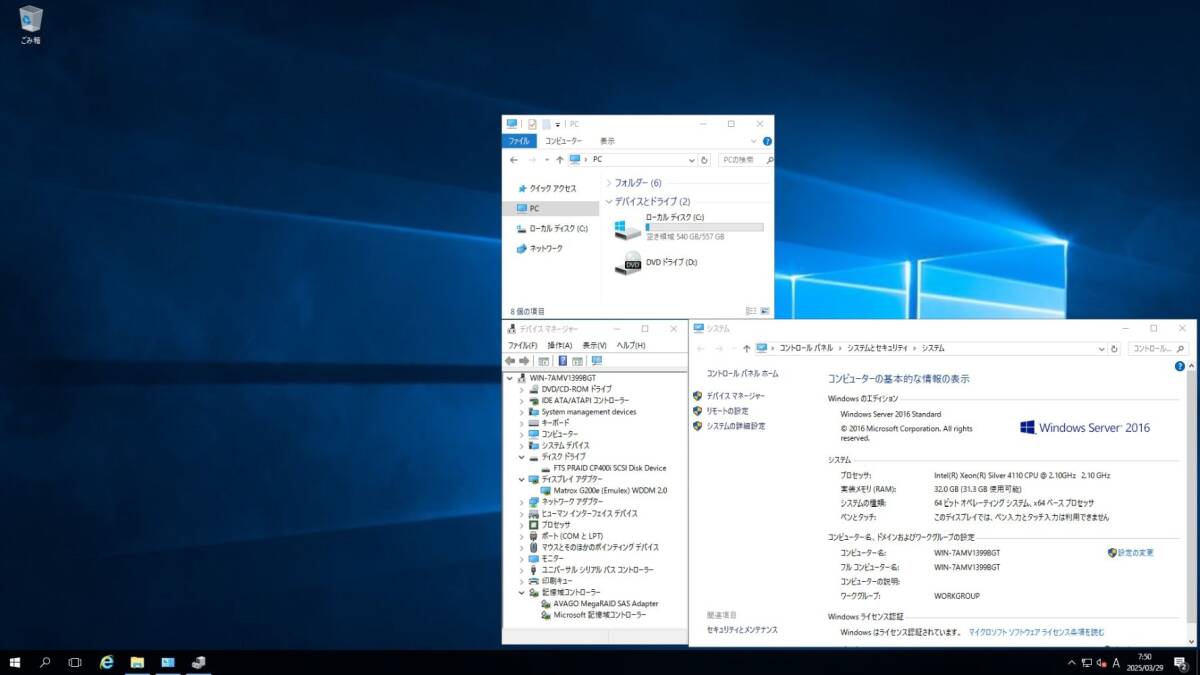Click help icon in System window
This screenshot has width=1200, height=675.
(x=1180, y=367)
